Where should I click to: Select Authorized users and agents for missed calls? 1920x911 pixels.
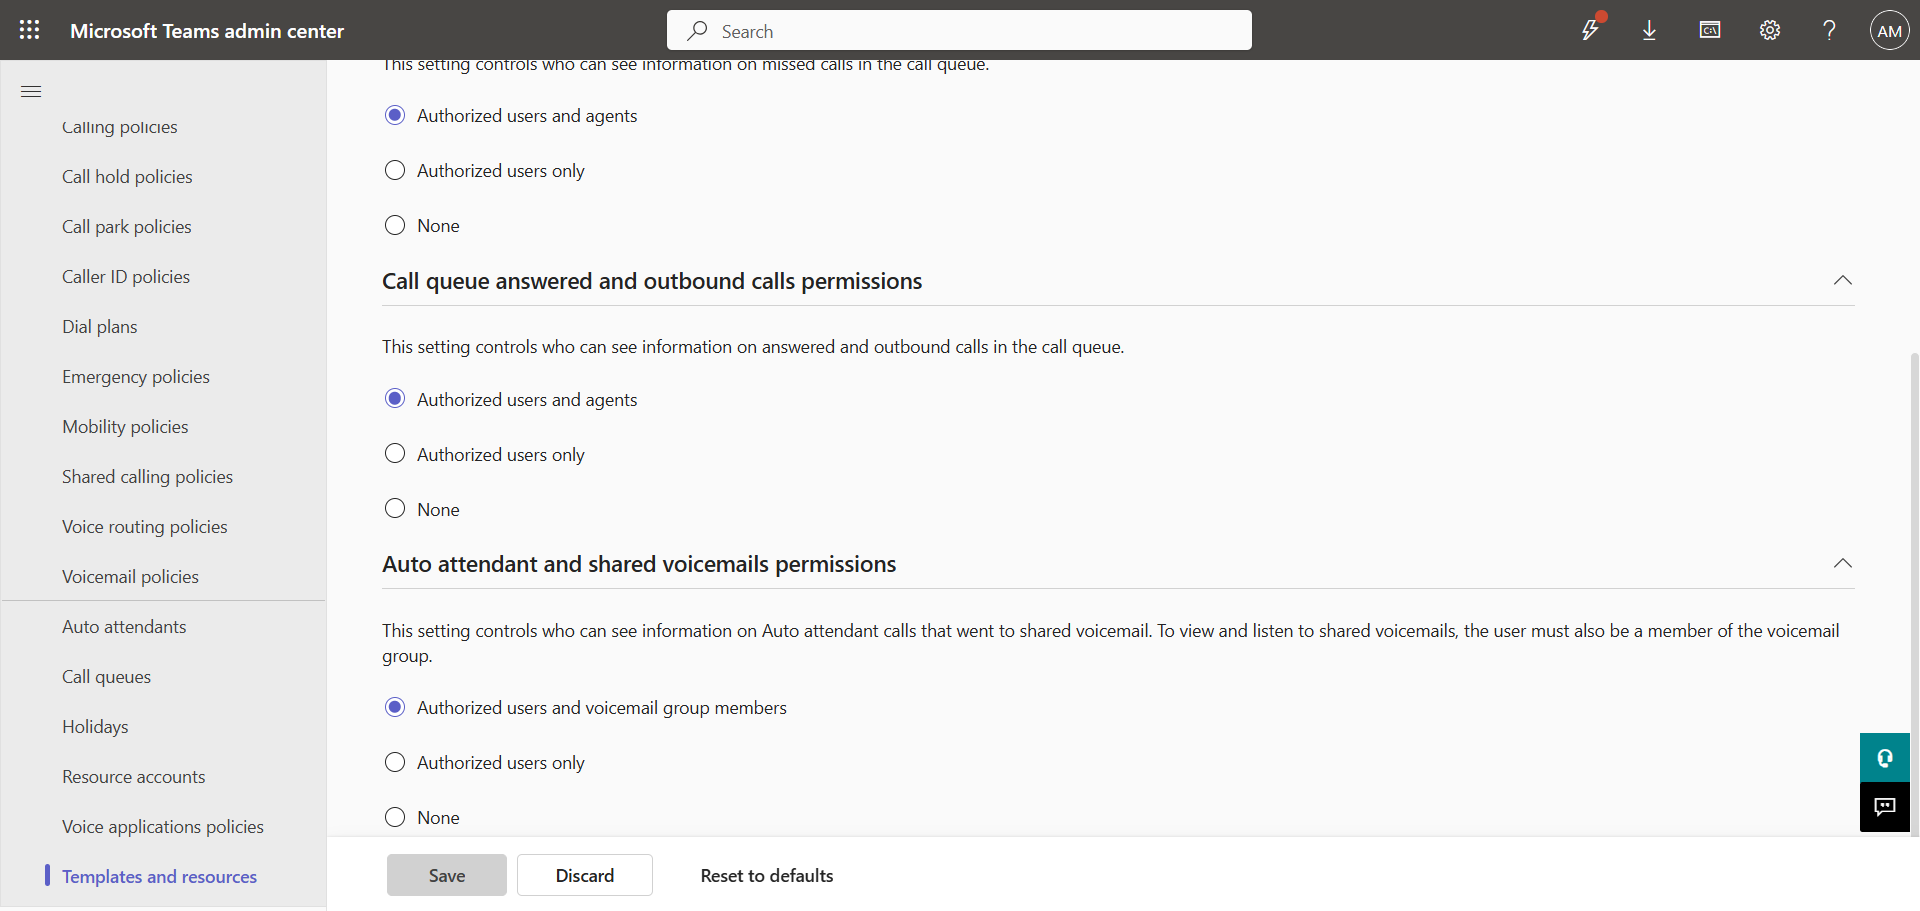click(395, 115)
